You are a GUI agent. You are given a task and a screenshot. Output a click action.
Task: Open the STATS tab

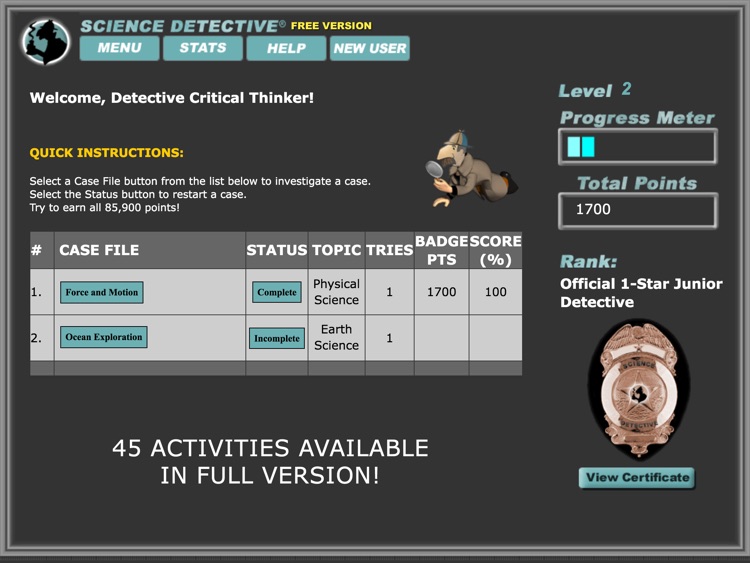203,48
